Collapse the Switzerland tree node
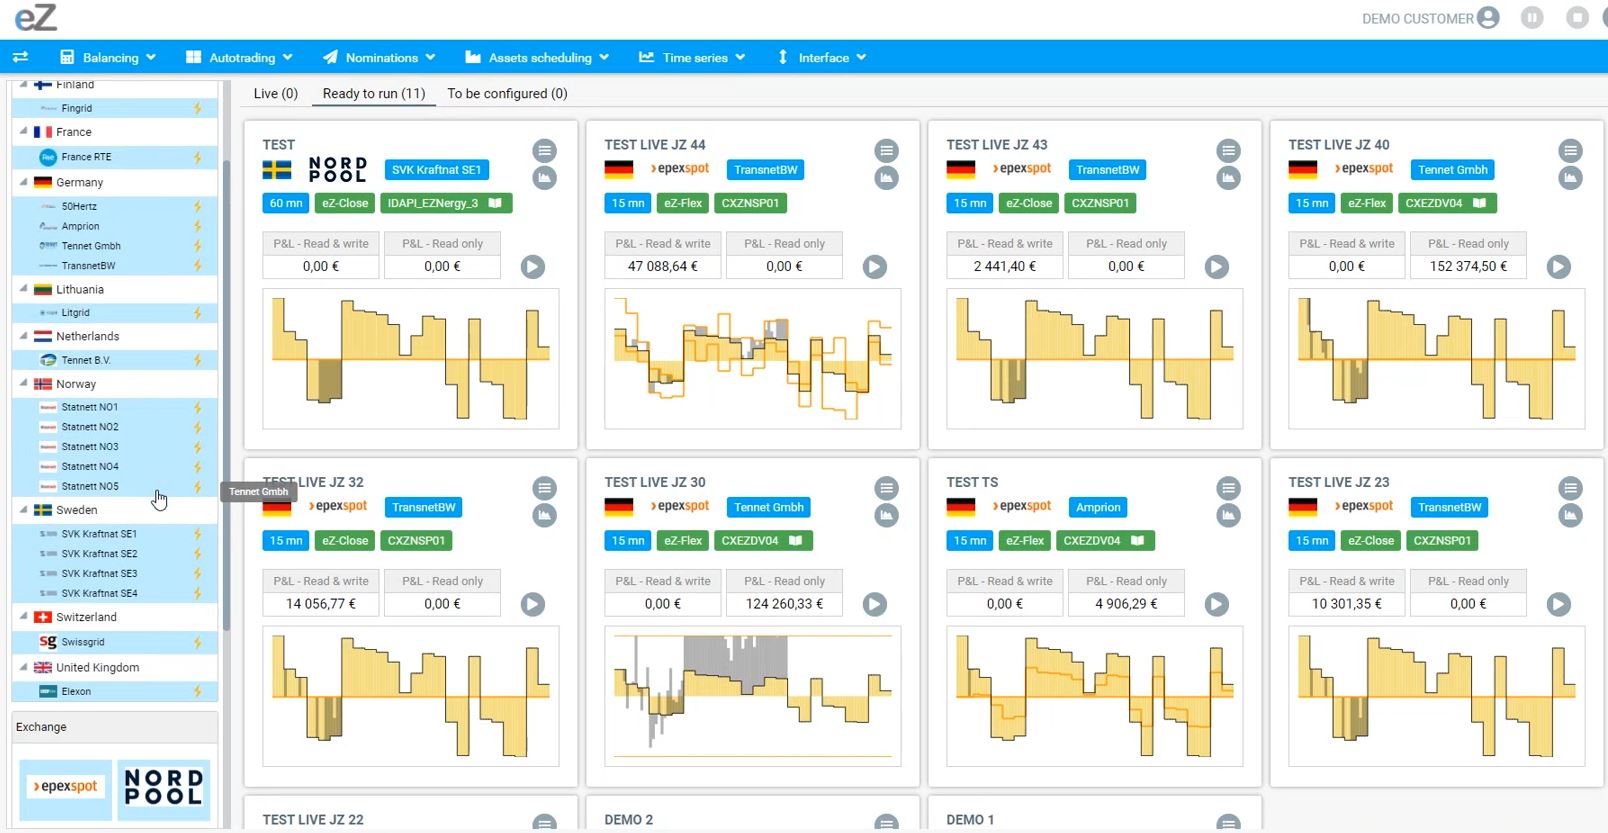1608x833 pixels. 23,616
